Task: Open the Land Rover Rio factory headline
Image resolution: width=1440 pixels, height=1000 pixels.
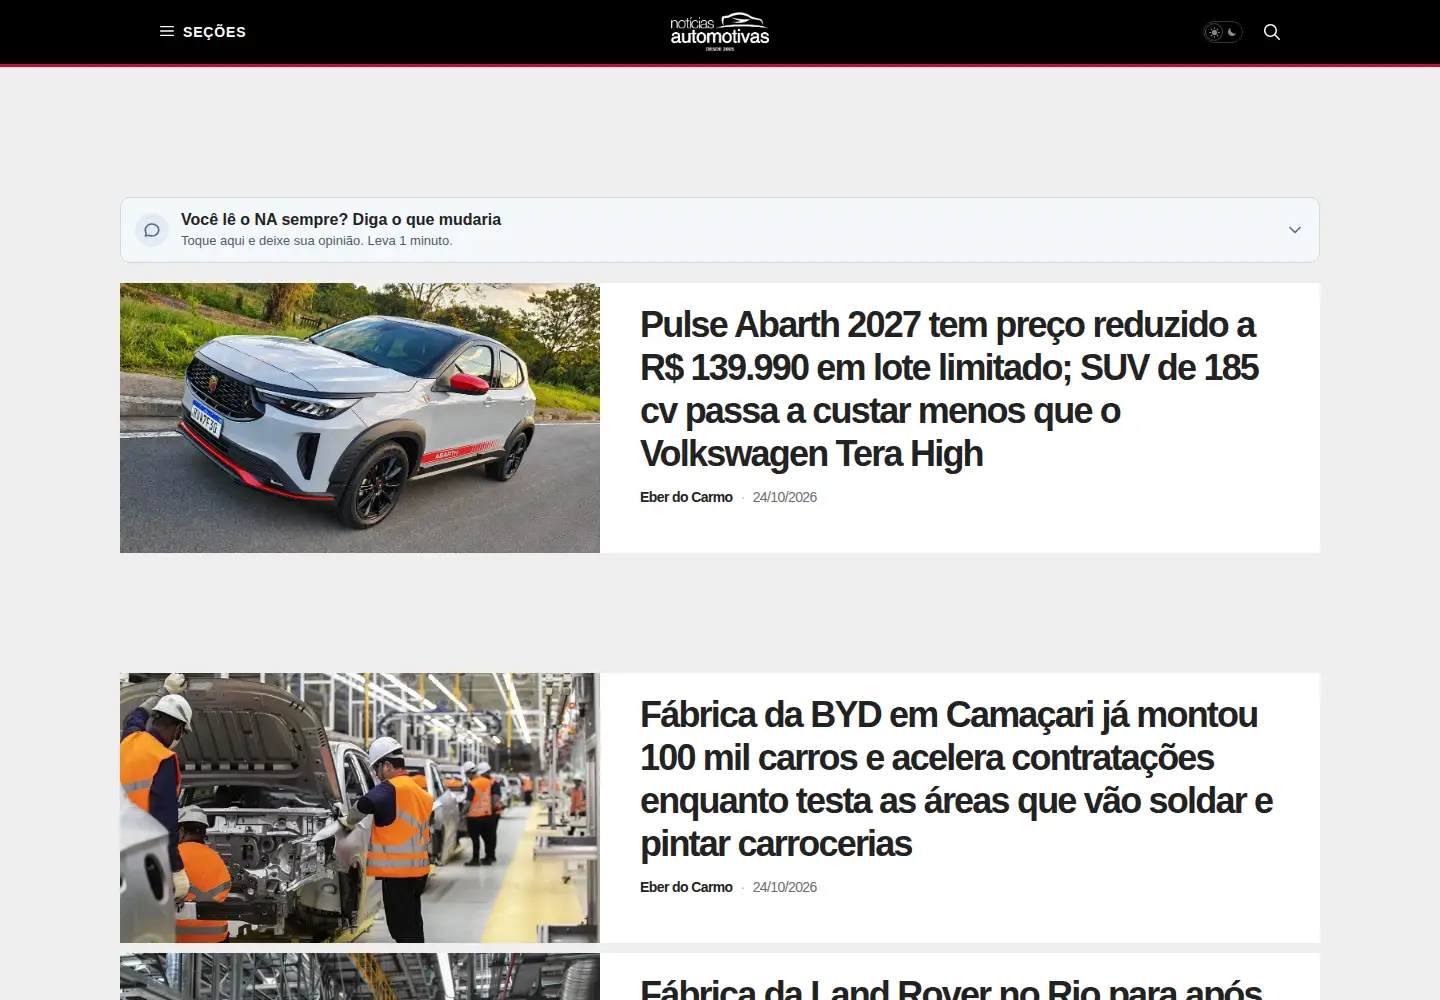Action: click(951, 989)
